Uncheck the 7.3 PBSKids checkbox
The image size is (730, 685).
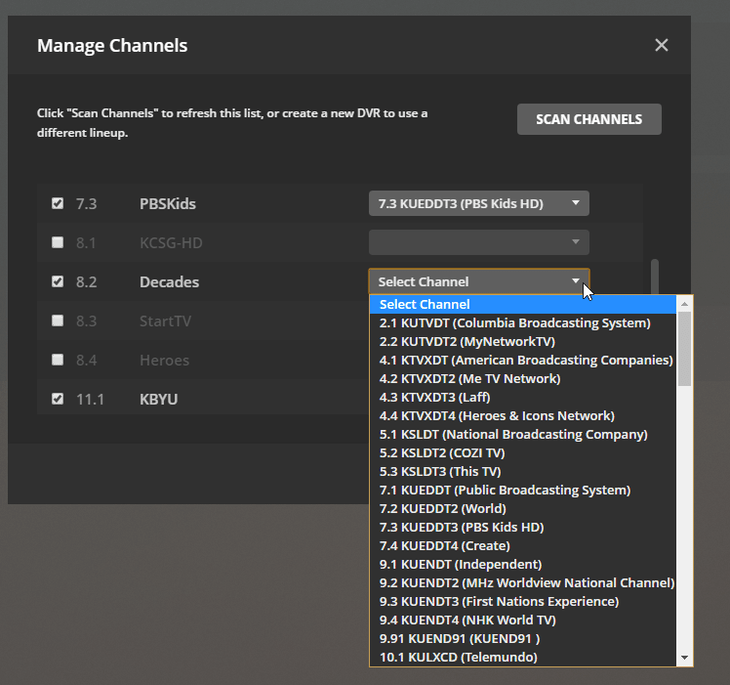(57, 203)
